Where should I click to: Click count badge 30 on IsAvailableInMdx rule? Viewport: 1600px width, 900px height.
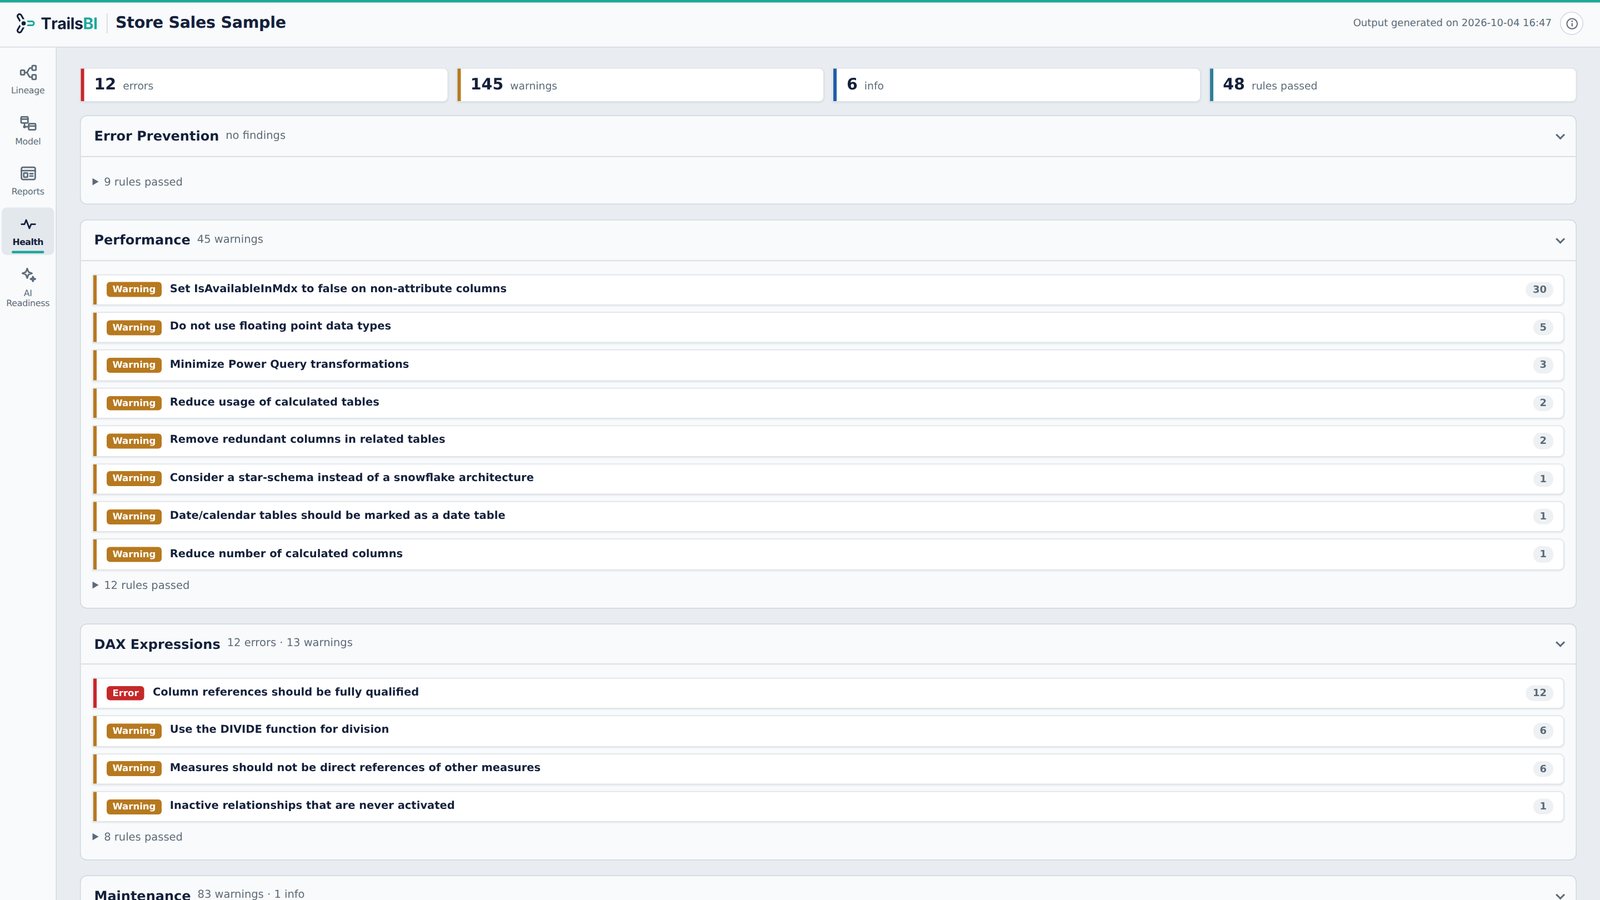[1539, 289]
